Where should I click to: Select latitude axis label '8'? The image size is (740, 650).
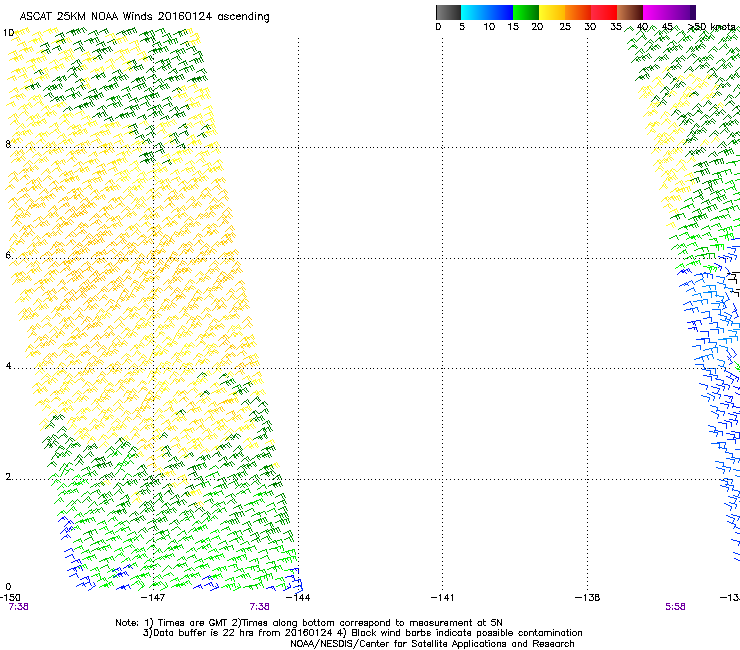tap(8, 144)
